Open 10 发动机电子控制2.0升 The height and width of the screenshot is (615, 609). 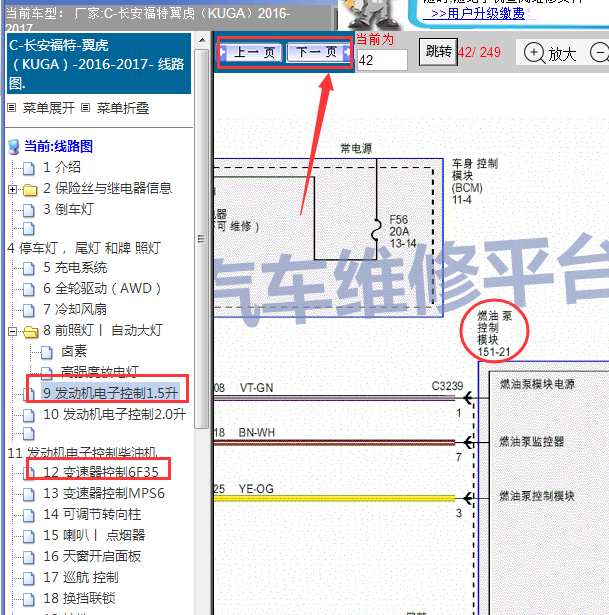(x=114, y=414)
